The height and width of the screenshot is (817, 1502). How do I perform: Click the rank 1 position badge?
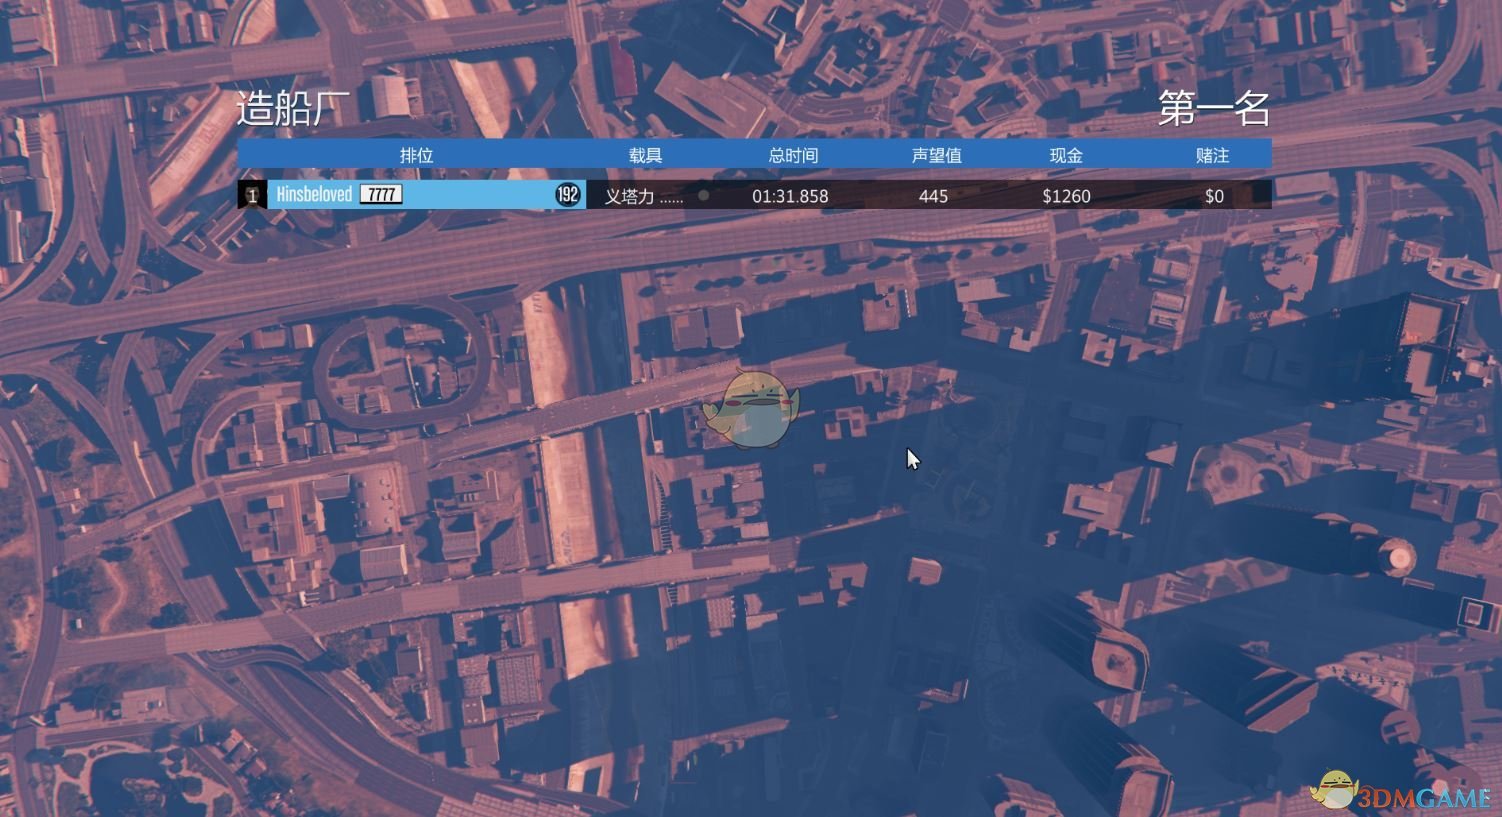pyautogui.click(x=252, y=195)
